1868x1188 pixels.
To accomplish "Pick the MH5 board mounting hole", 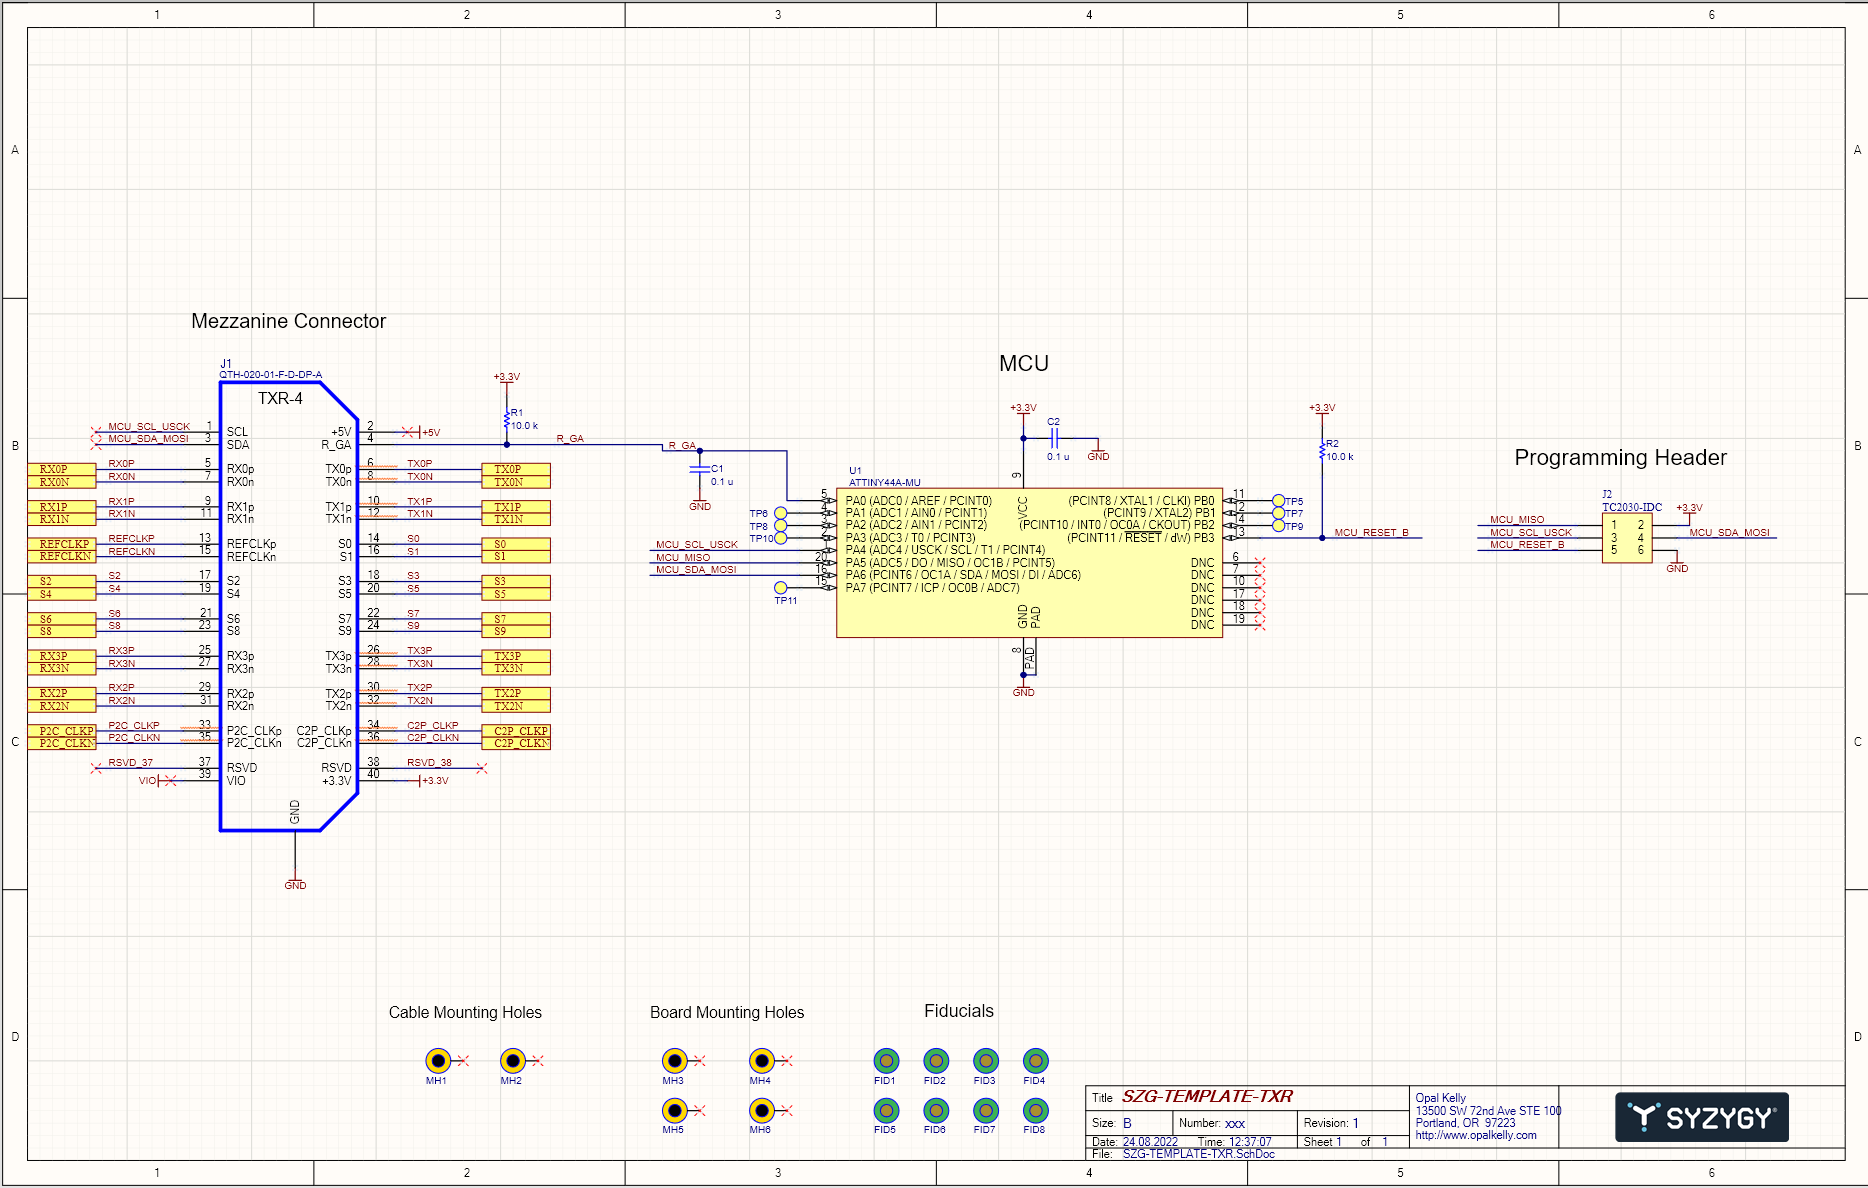I will click(674, 1110).
